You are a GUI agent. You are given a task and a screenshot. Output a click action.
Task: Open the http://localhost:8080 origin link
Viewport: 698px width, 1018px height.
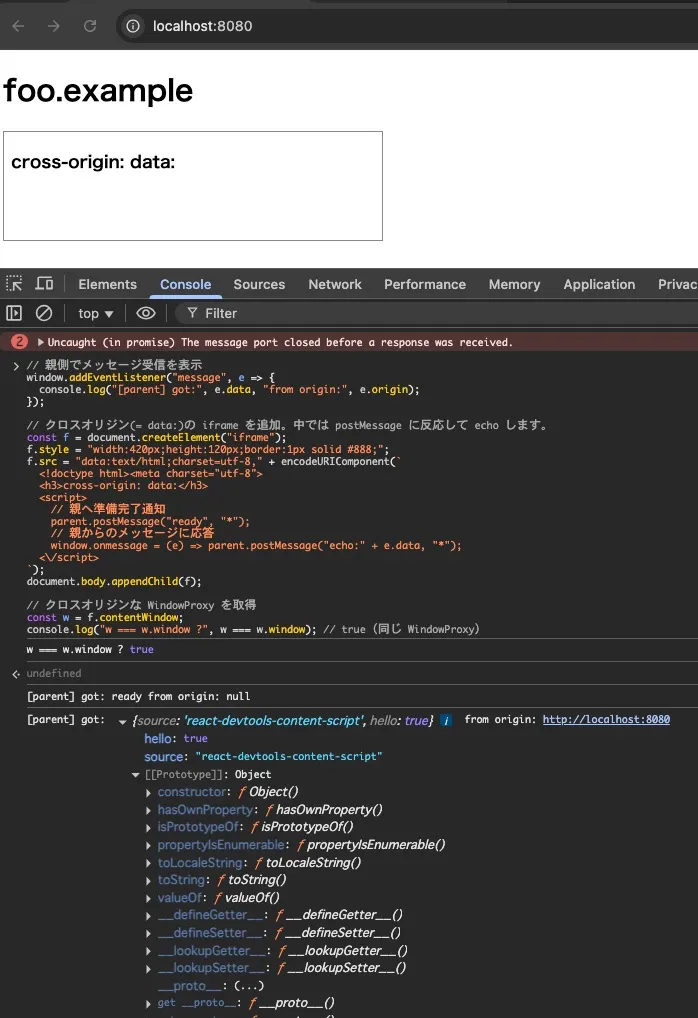(606, 720)
